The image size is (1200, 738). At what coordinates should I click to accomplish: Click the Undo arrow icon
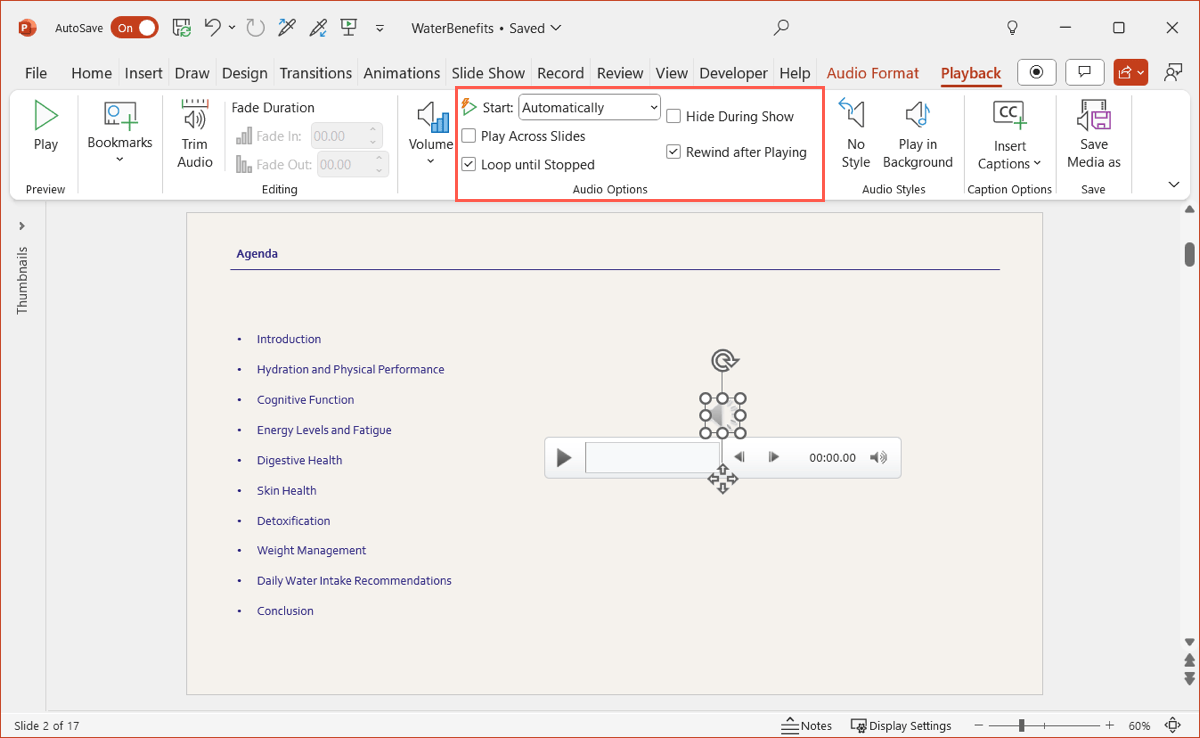pos(212,28)
